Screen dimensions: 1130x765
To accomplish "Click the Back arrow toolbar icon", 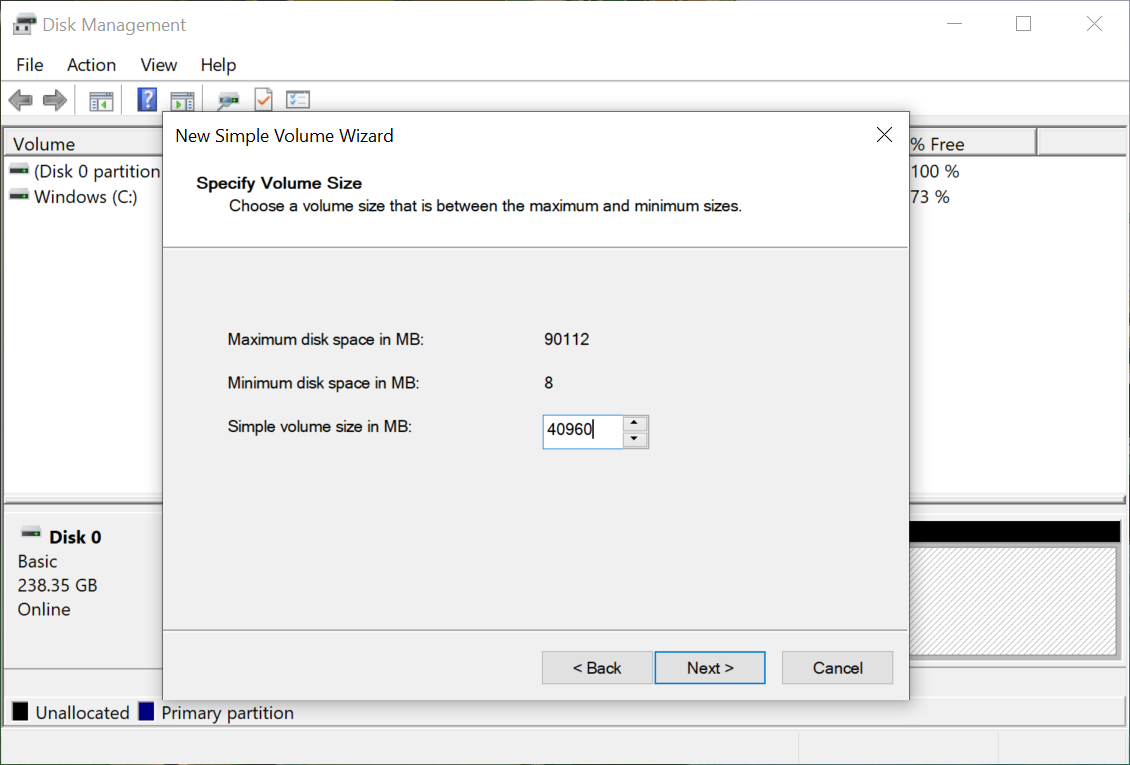I will click(x=21, y=100).
